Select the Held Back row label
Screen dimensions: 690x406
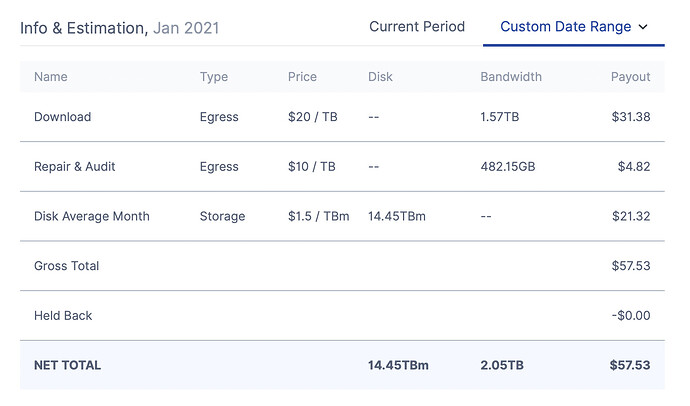coord(63,316)
